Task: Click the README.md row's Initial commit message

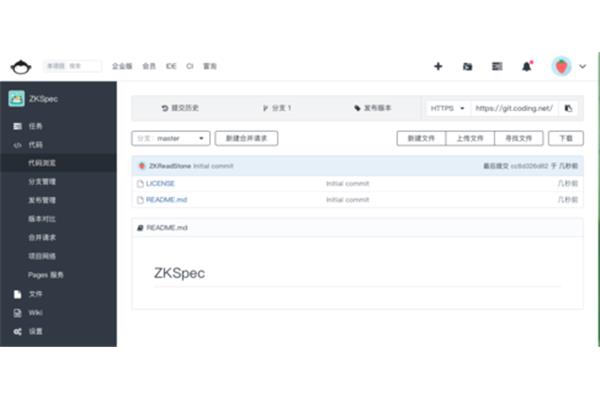Action: click(x=347, y=200)
